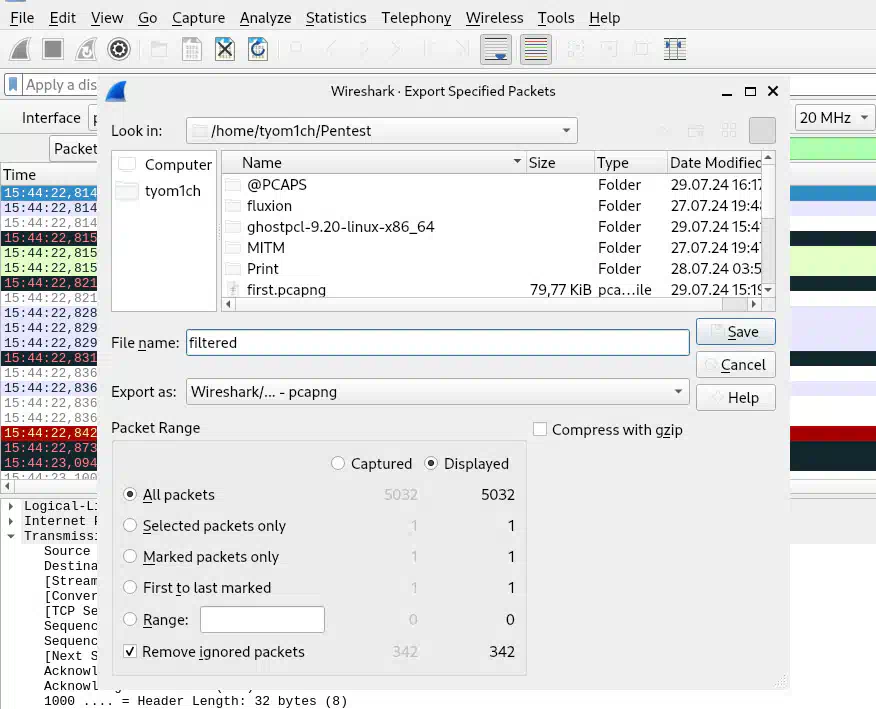
Task: Select Computer in the dialog sidebar
Action: point(165,164)
